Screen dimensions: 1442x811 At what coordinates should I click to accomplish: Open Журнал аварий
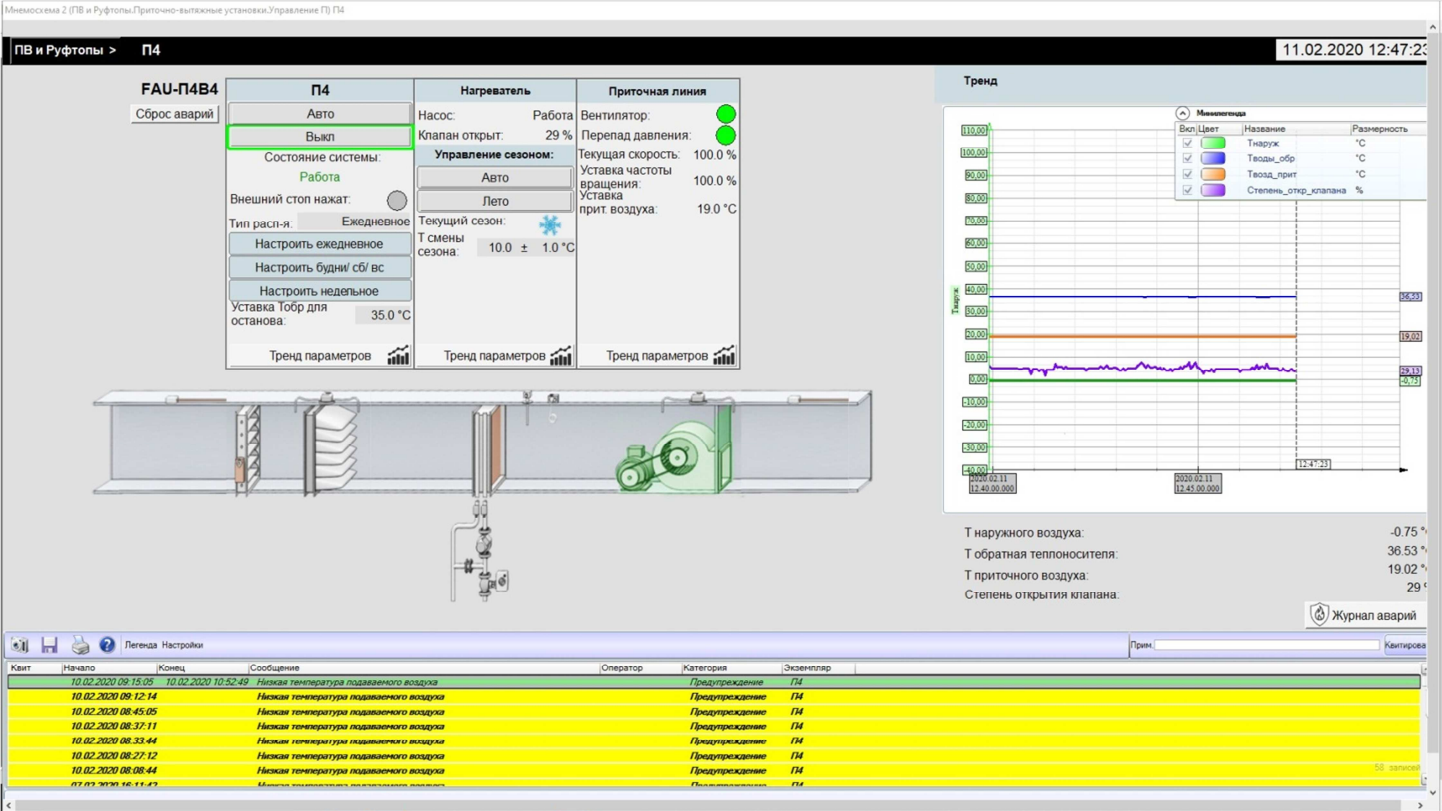point(1364,615)
